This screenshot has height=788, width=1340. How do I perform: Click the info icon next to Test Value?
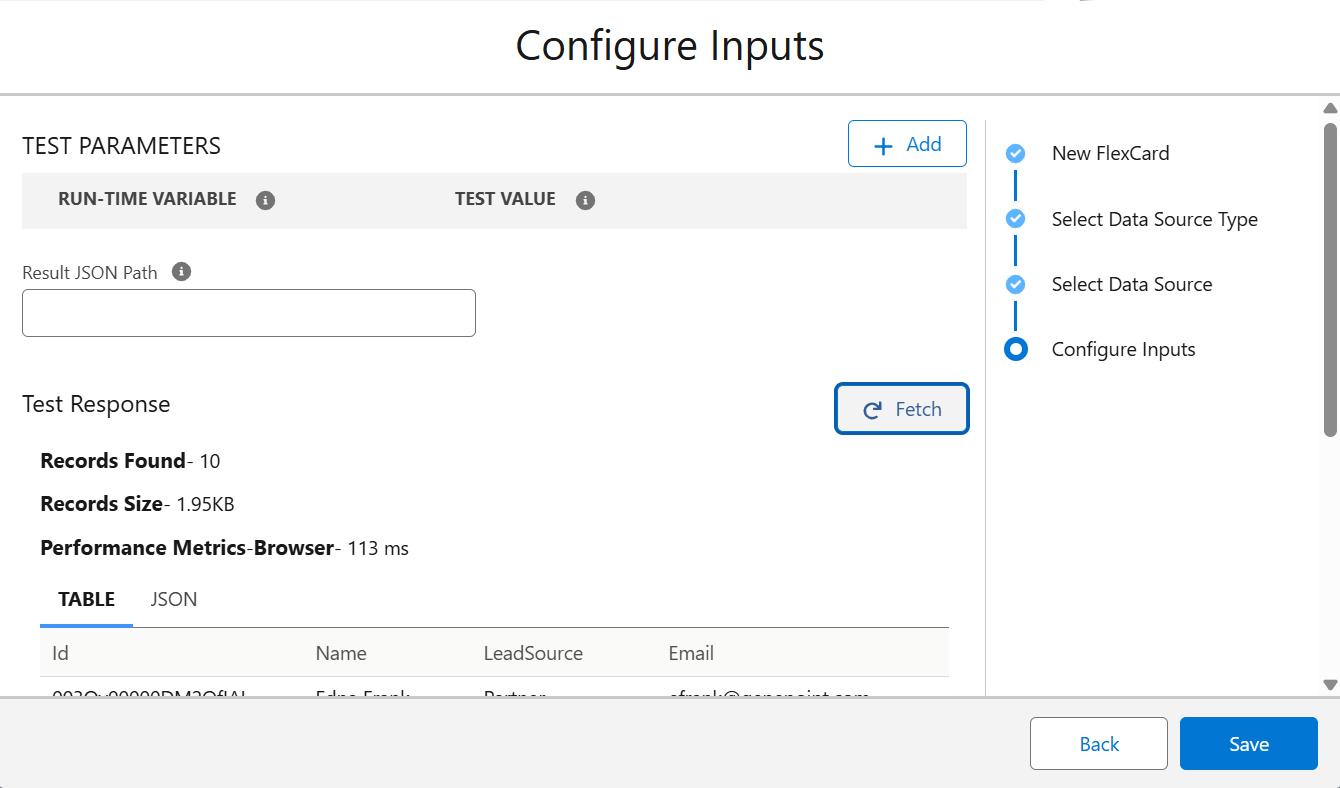point(586,200)
